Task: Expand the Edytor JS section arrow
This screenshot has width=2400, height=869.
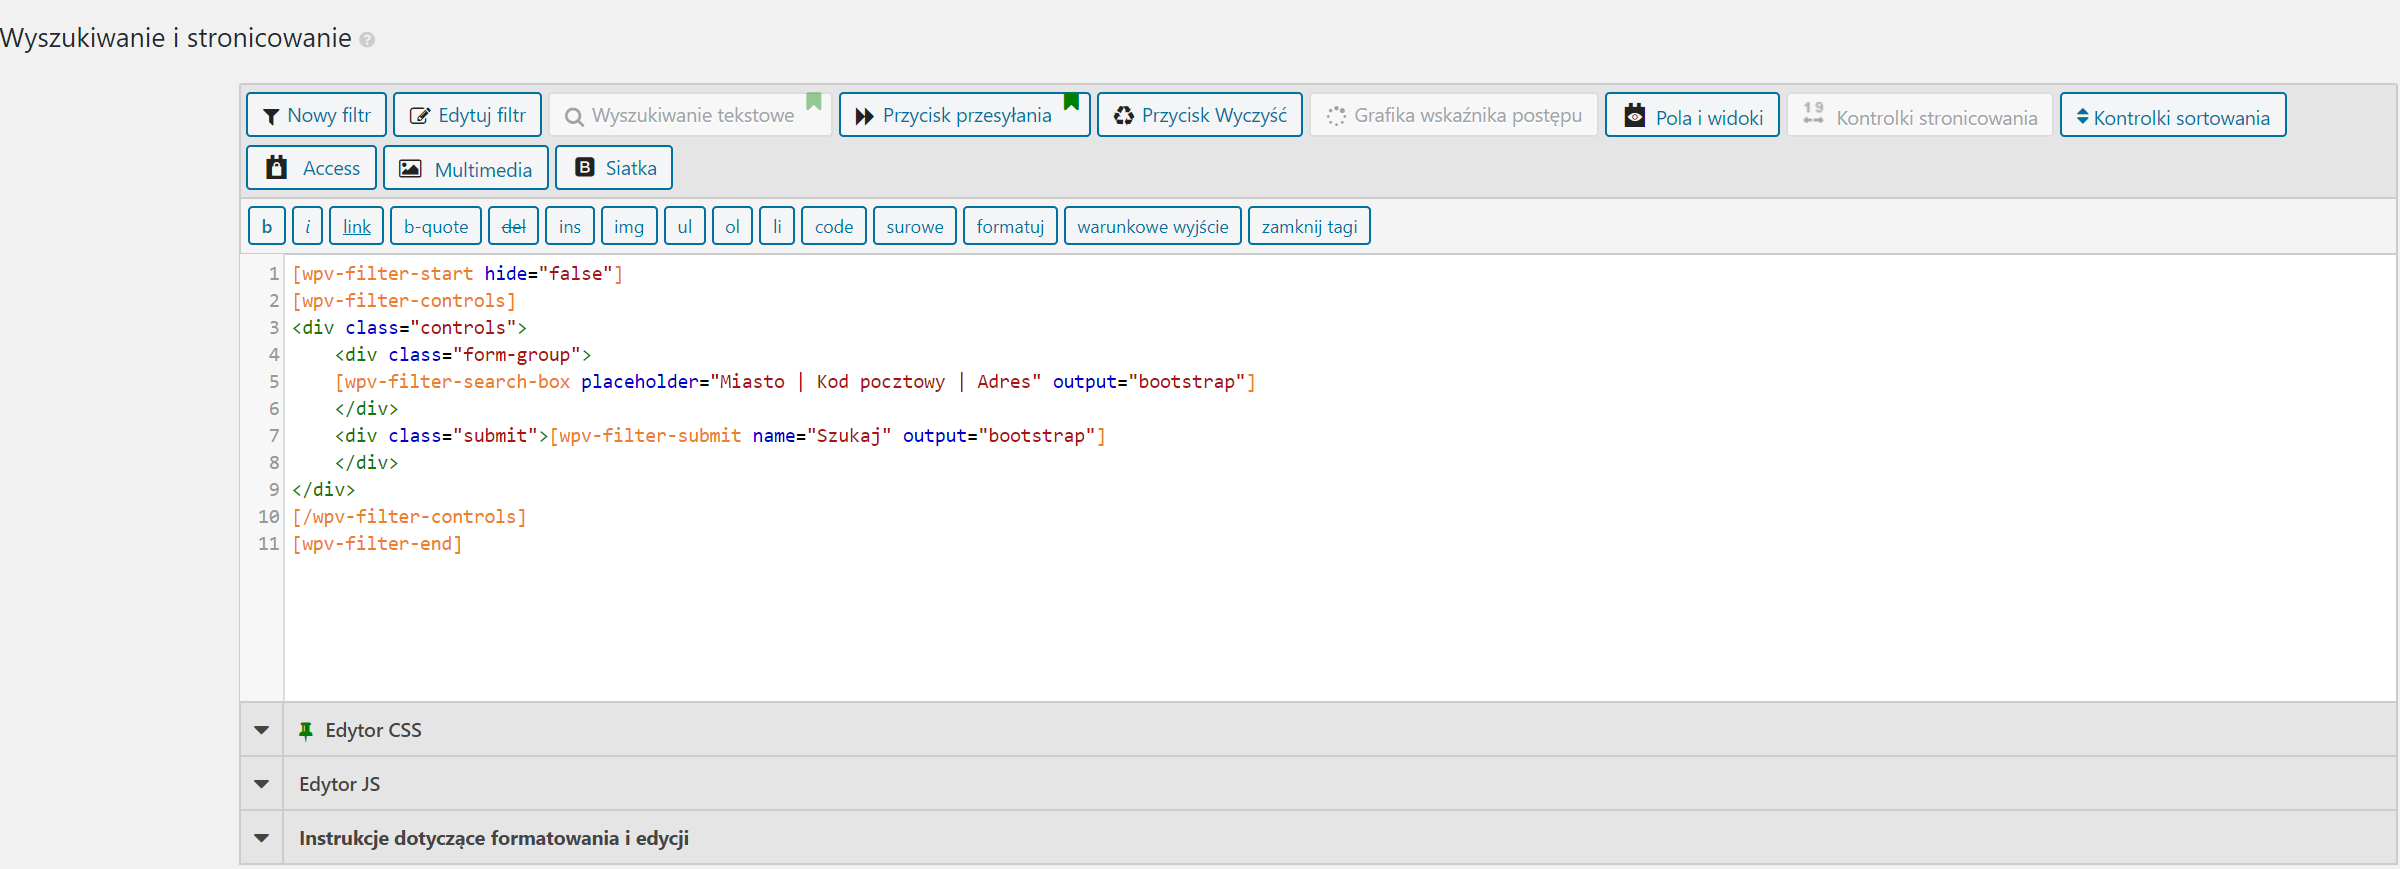Action: 262,784
